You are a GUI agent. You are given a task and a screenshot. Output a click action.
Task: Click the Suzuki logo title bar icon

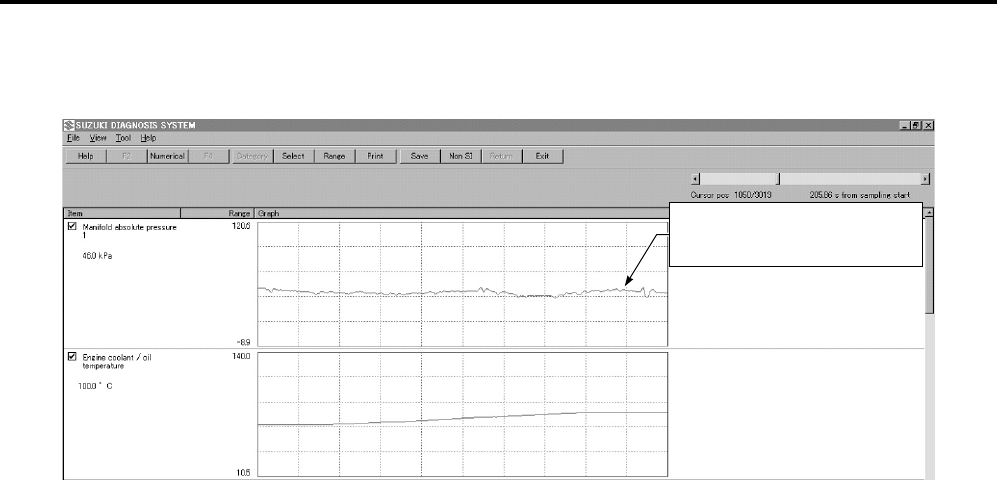(x=70, y=125)
